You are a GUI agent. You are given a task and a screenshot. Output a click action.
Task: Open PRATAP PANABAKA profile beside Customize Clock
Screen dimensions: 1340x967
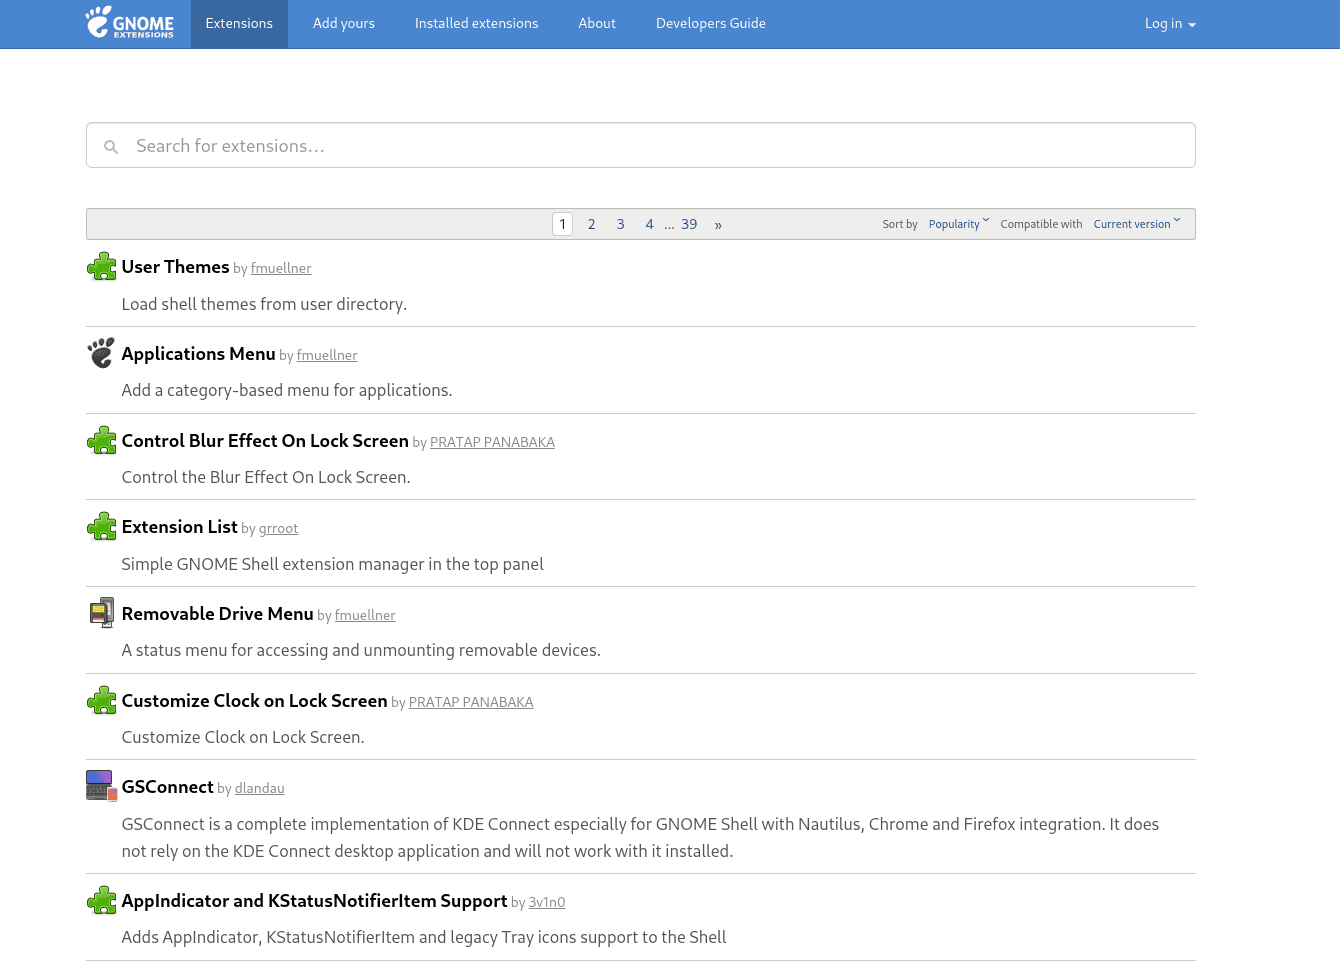click(471, 702)
